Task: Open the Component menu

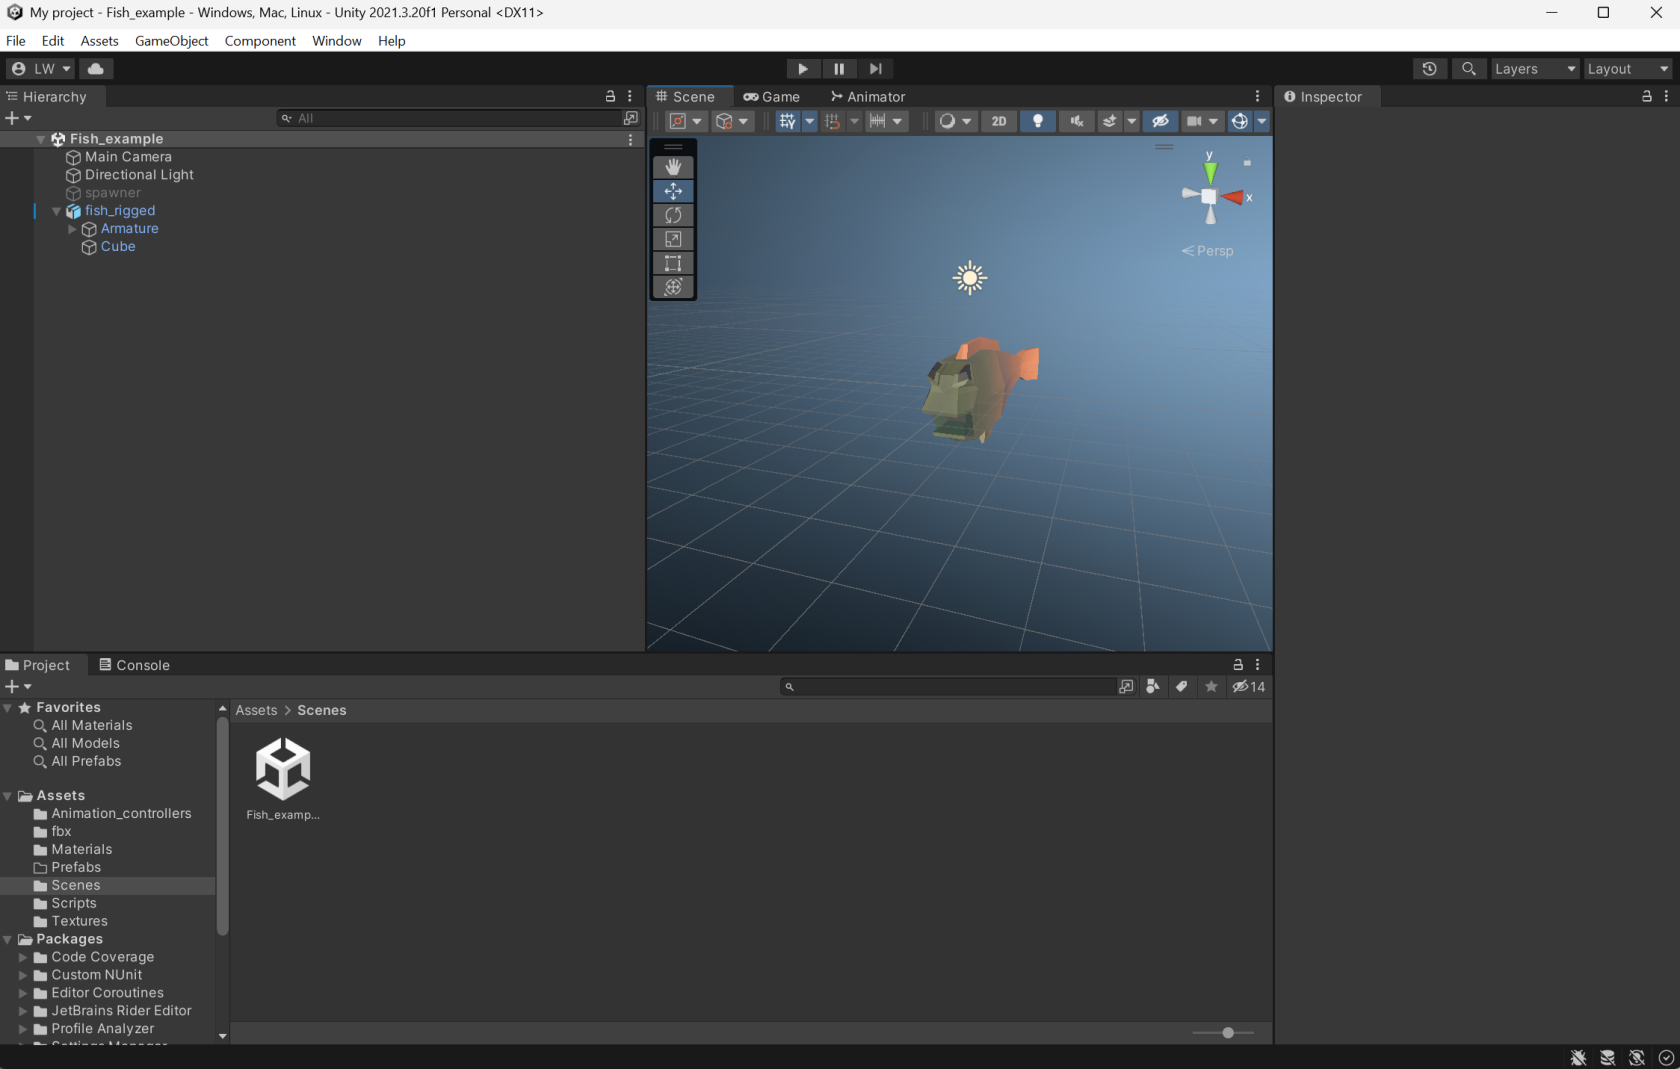Action: pos(260,41)
